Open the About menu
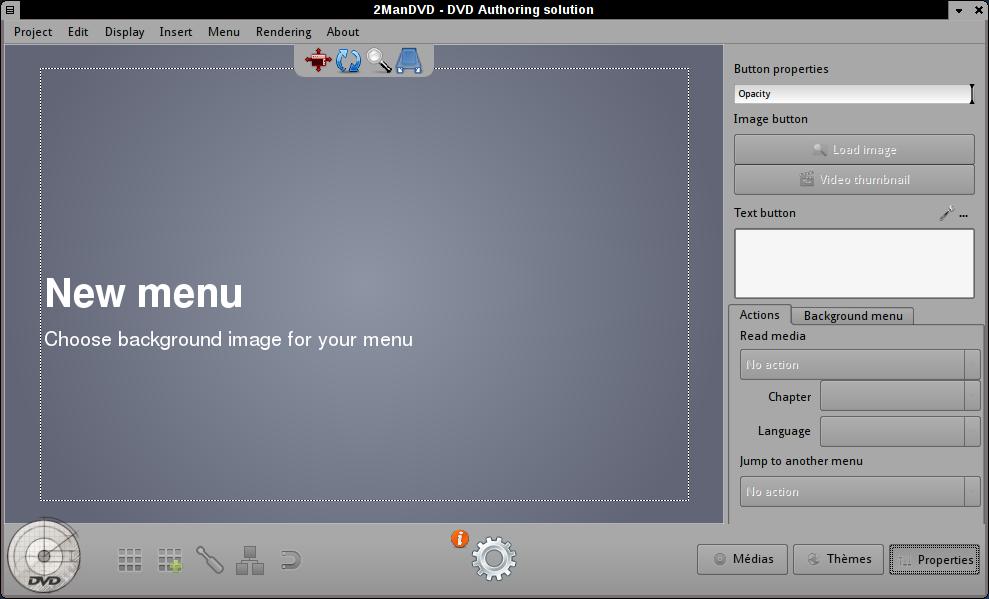Screen dimensions: 989x599 342,32
